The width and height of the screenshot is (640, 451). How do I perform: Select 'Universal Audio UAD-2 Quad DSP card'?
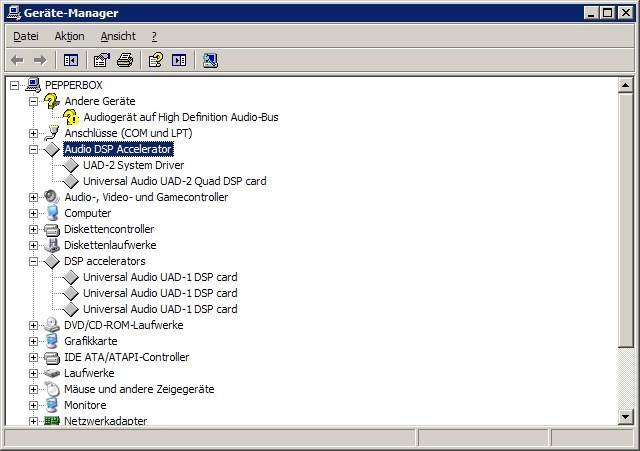[175, 181]
